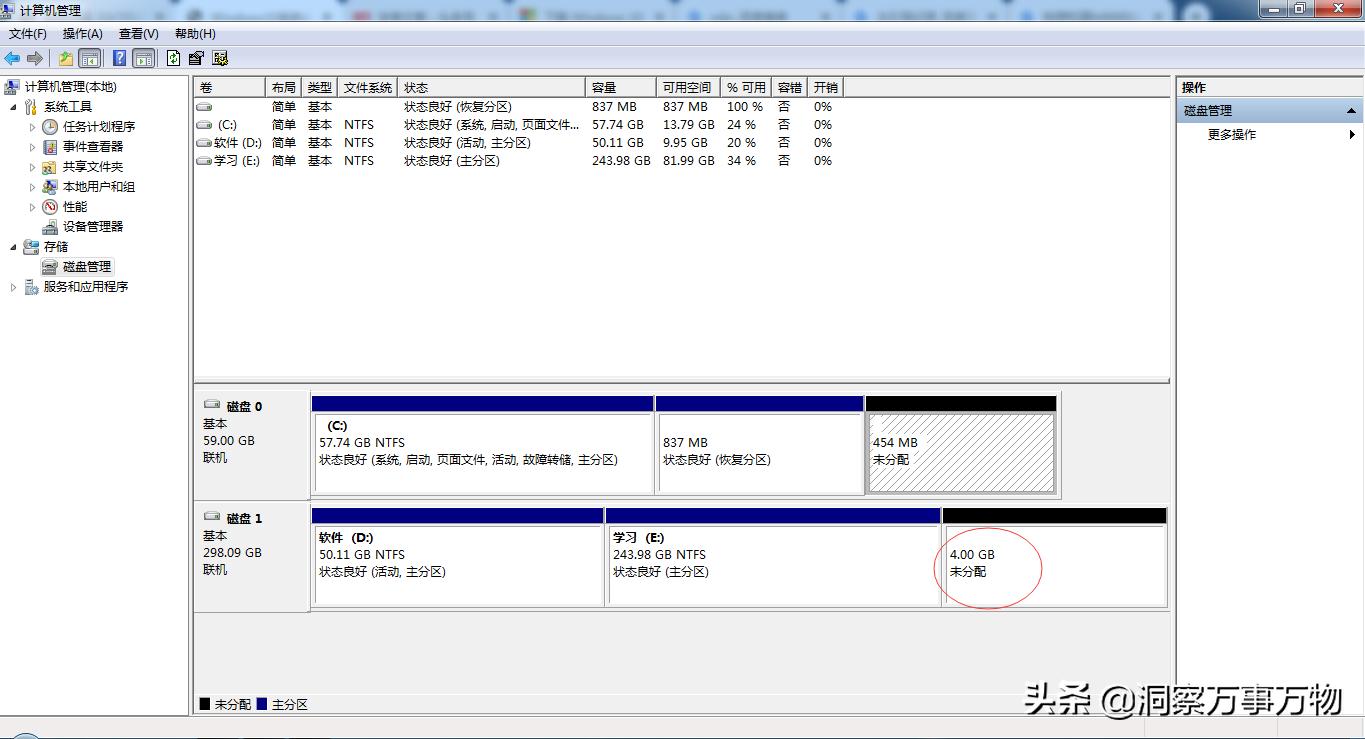Open the 帮助(H) menu

(195, 34)
